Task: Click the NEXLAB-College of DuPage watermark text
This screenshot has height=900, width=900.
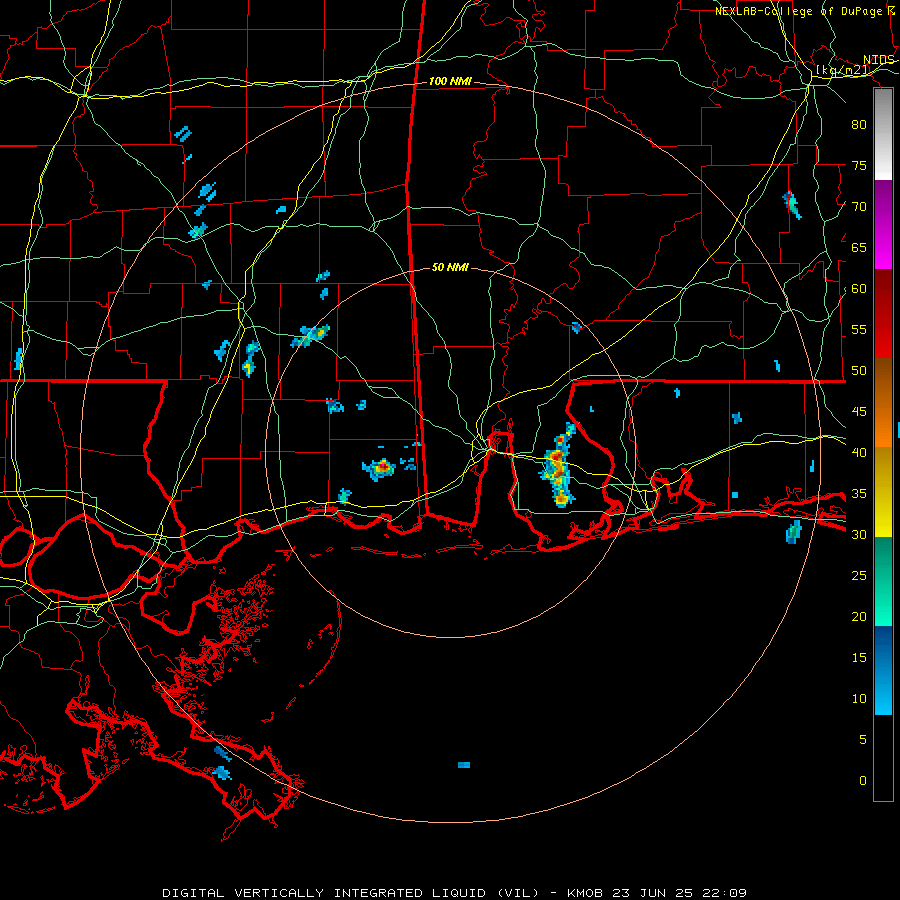Action: (805, 11)
